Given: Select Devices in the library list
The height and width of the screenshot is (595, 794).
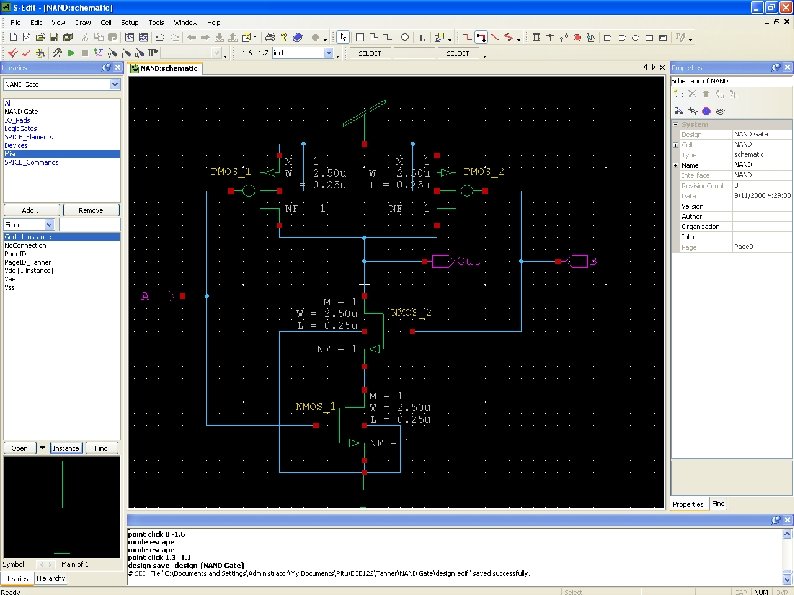Looking at the screenshot, I should coord(17,145).
